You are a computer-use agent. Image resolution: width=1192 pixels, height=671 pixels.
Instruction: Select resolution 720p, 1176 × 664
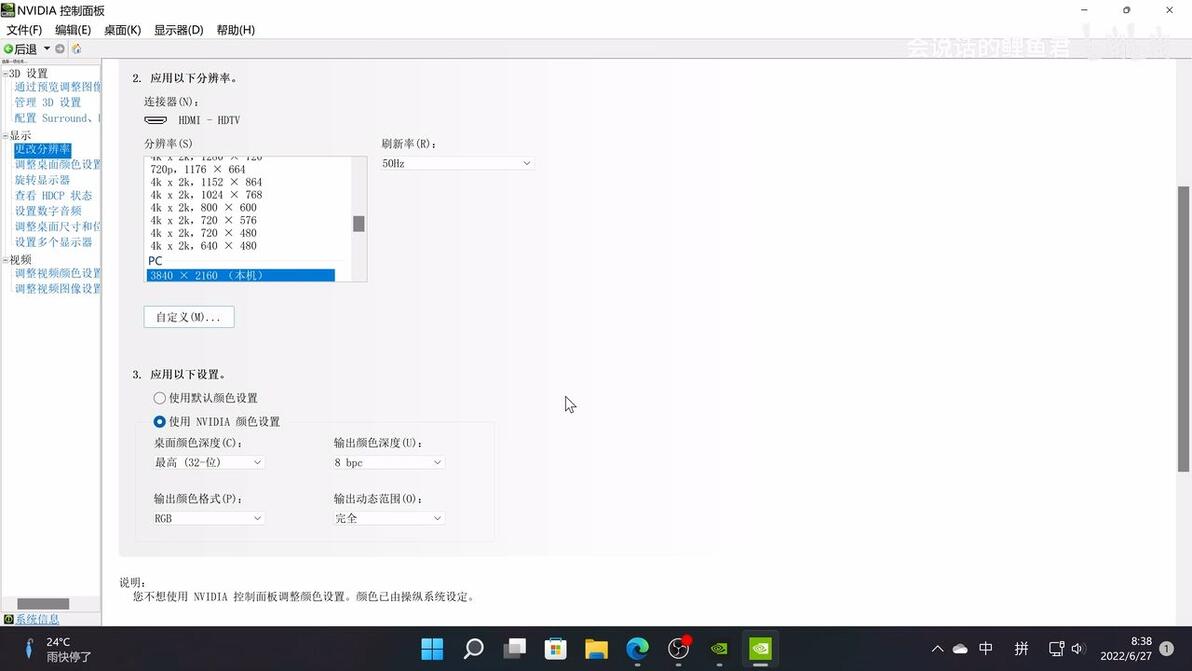point(198,169)
